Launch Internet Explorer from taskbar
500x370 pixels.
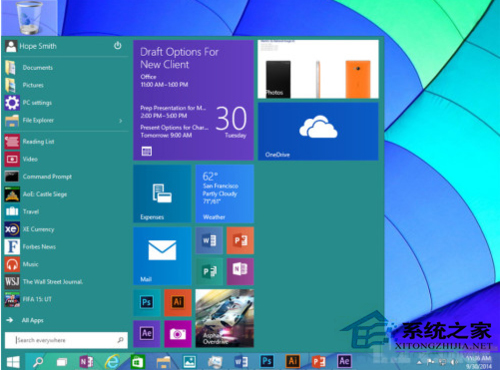click(x=112, y=362)
